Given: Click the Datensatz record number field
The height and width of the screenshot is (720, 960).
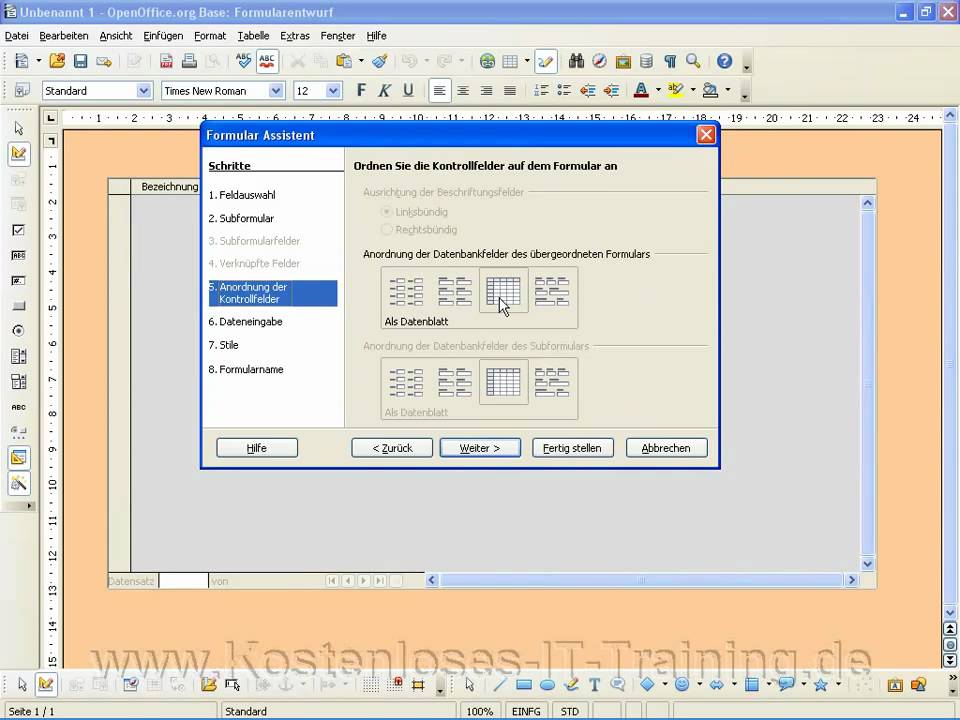Looking at the screenshot, I should 183,581.
